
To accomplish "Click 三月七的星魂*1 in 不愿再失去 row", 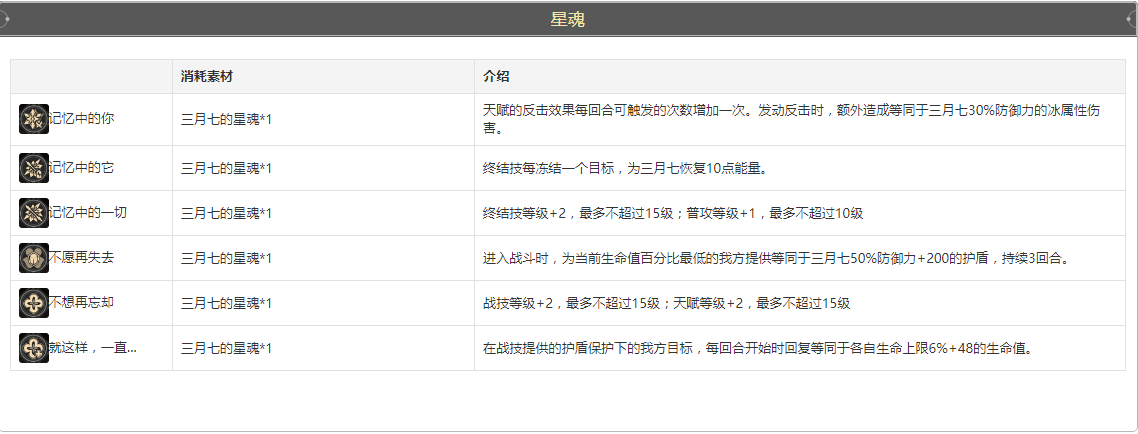I will pos(226,258).
